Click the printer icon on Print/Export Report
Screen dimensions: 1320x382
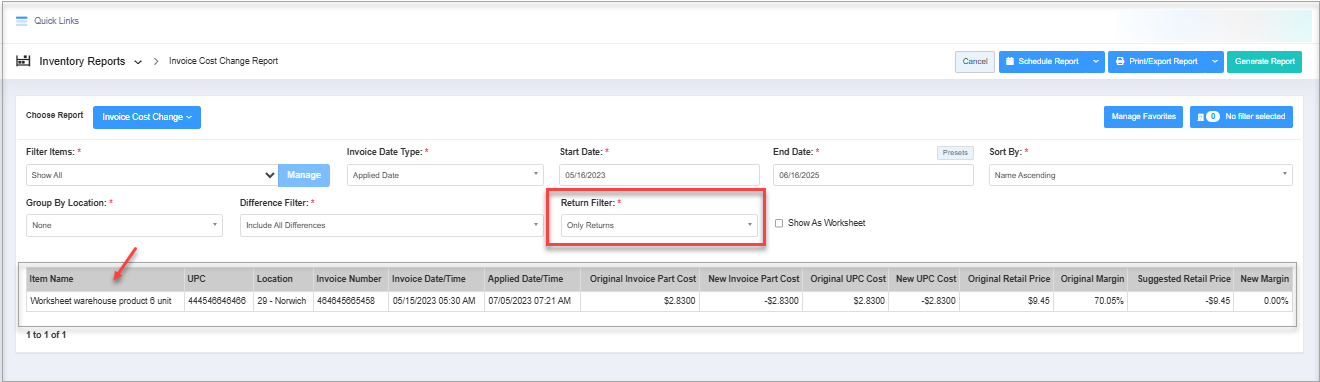(1122, 62)
